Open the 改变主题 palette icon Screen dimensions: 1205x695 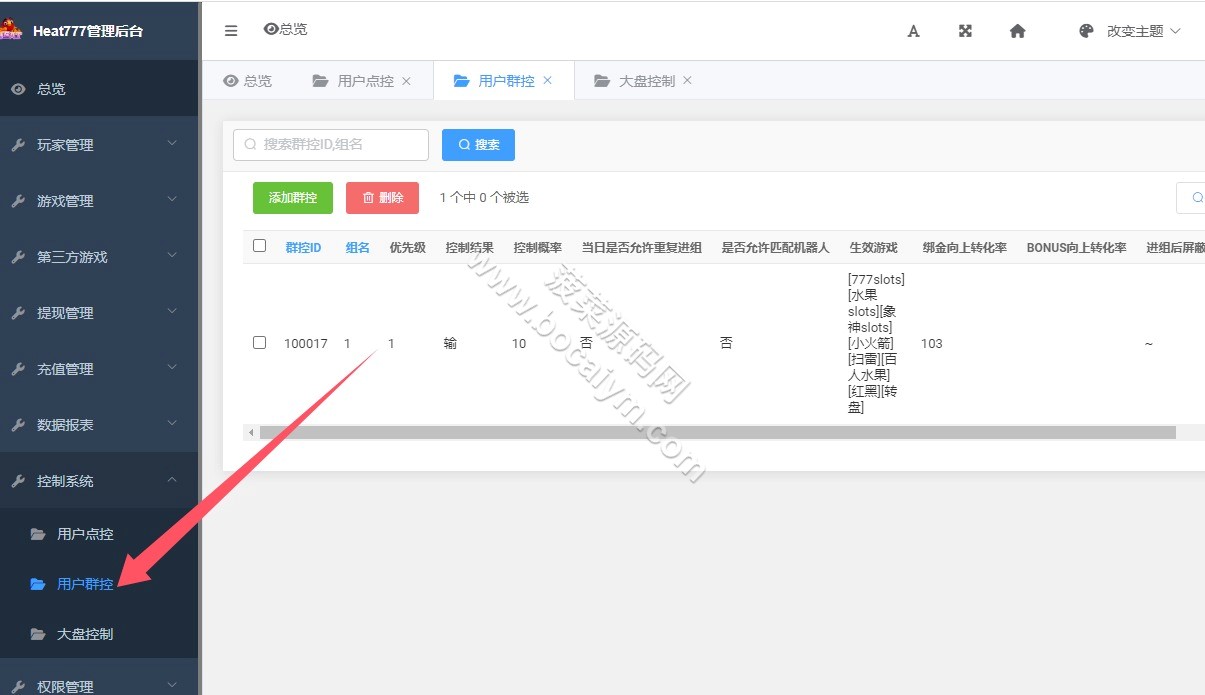(1087, 31)
